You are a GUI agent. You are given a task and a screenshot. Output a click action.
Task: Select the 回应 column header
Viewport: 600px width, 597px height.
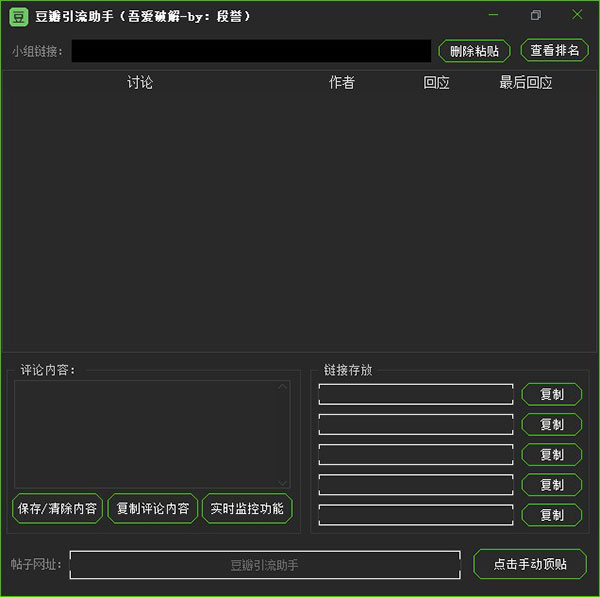436,82
